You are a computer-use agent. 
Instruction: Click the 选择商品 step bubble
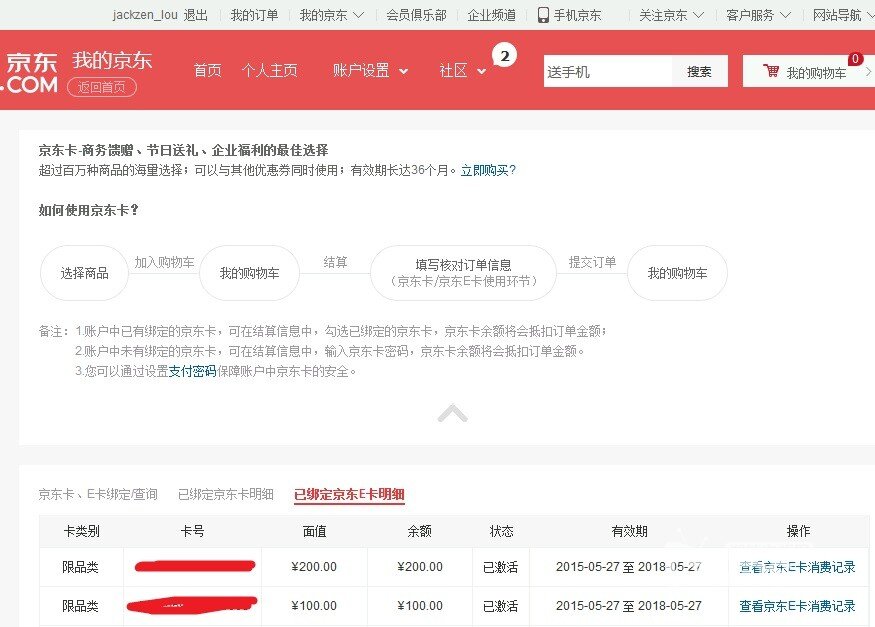[x=84, y=273]
